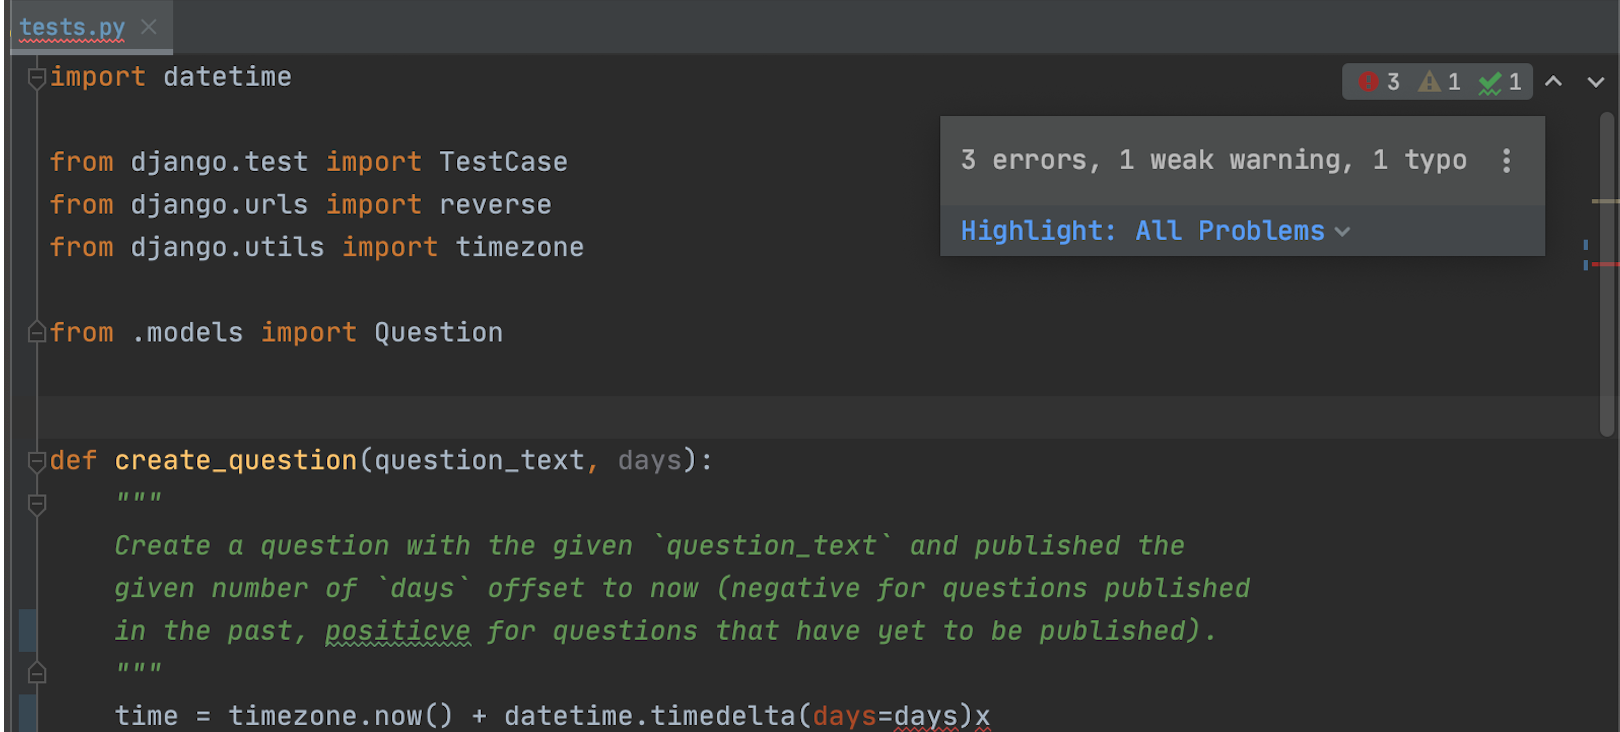Close the tests.py editor tab
The image size is (1620, 732).
(x=149, y=27)
